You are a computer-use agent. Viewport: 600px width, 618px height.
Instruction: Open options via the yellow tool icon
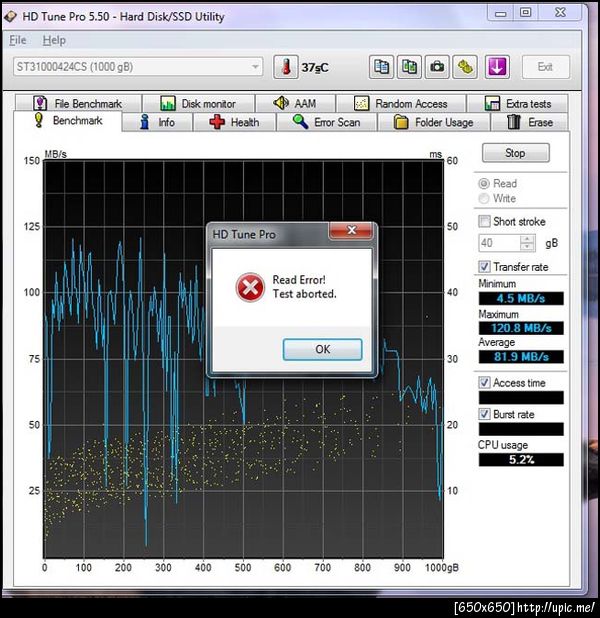pyautogui.click(x=465, y=67)
